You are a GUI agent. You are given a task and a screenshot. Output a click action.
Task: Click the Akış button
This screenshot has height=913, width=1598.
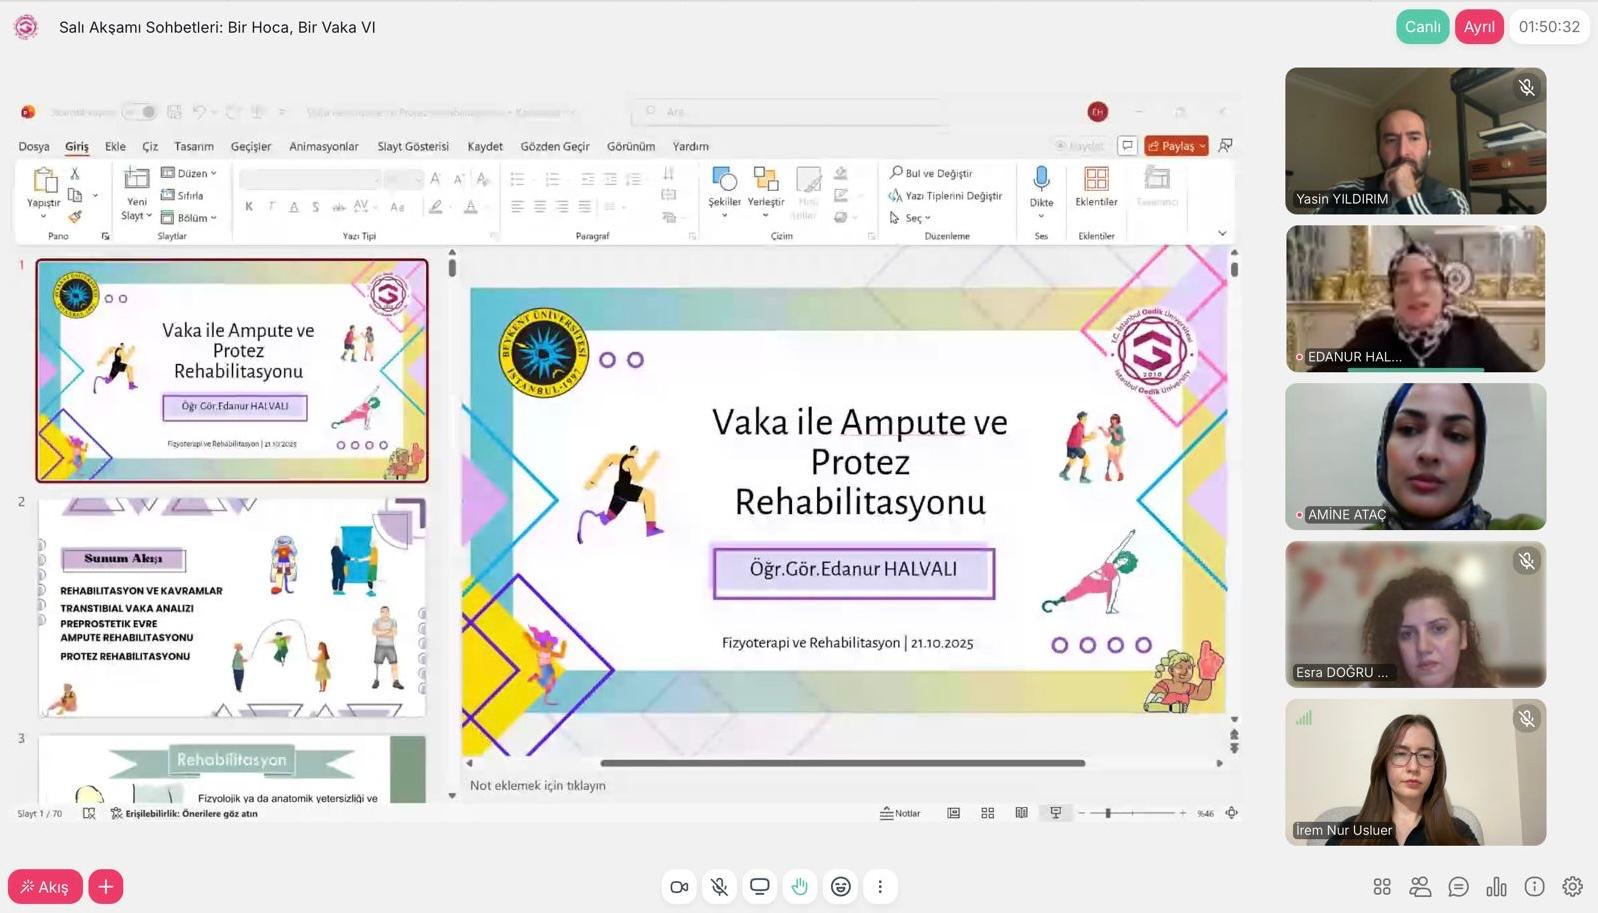[x=45, y=887]
